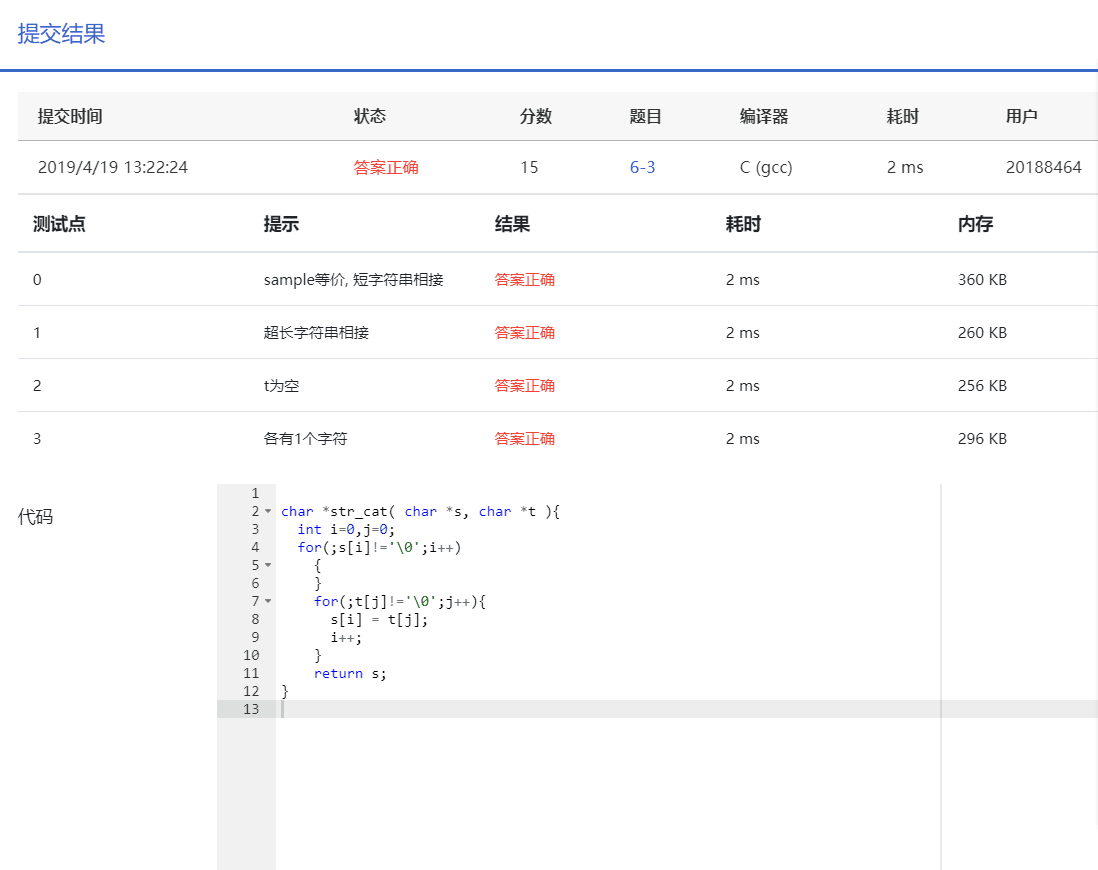
Task: Click the 结果 column header
Action: tap(512, 224)
